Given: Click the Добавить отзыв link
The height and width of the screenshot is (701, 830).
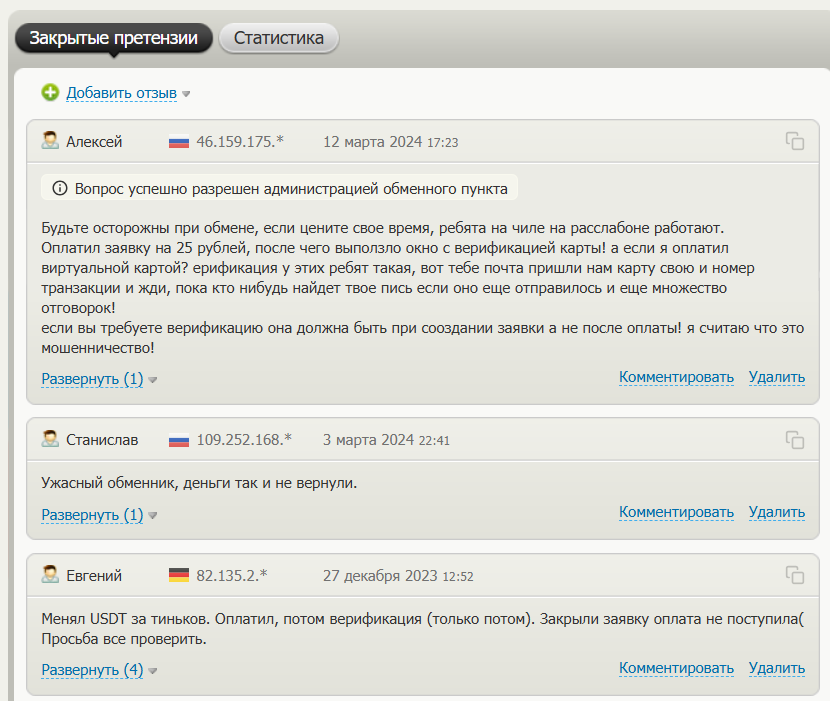Looking at the screenshot, I should [121, 93].
